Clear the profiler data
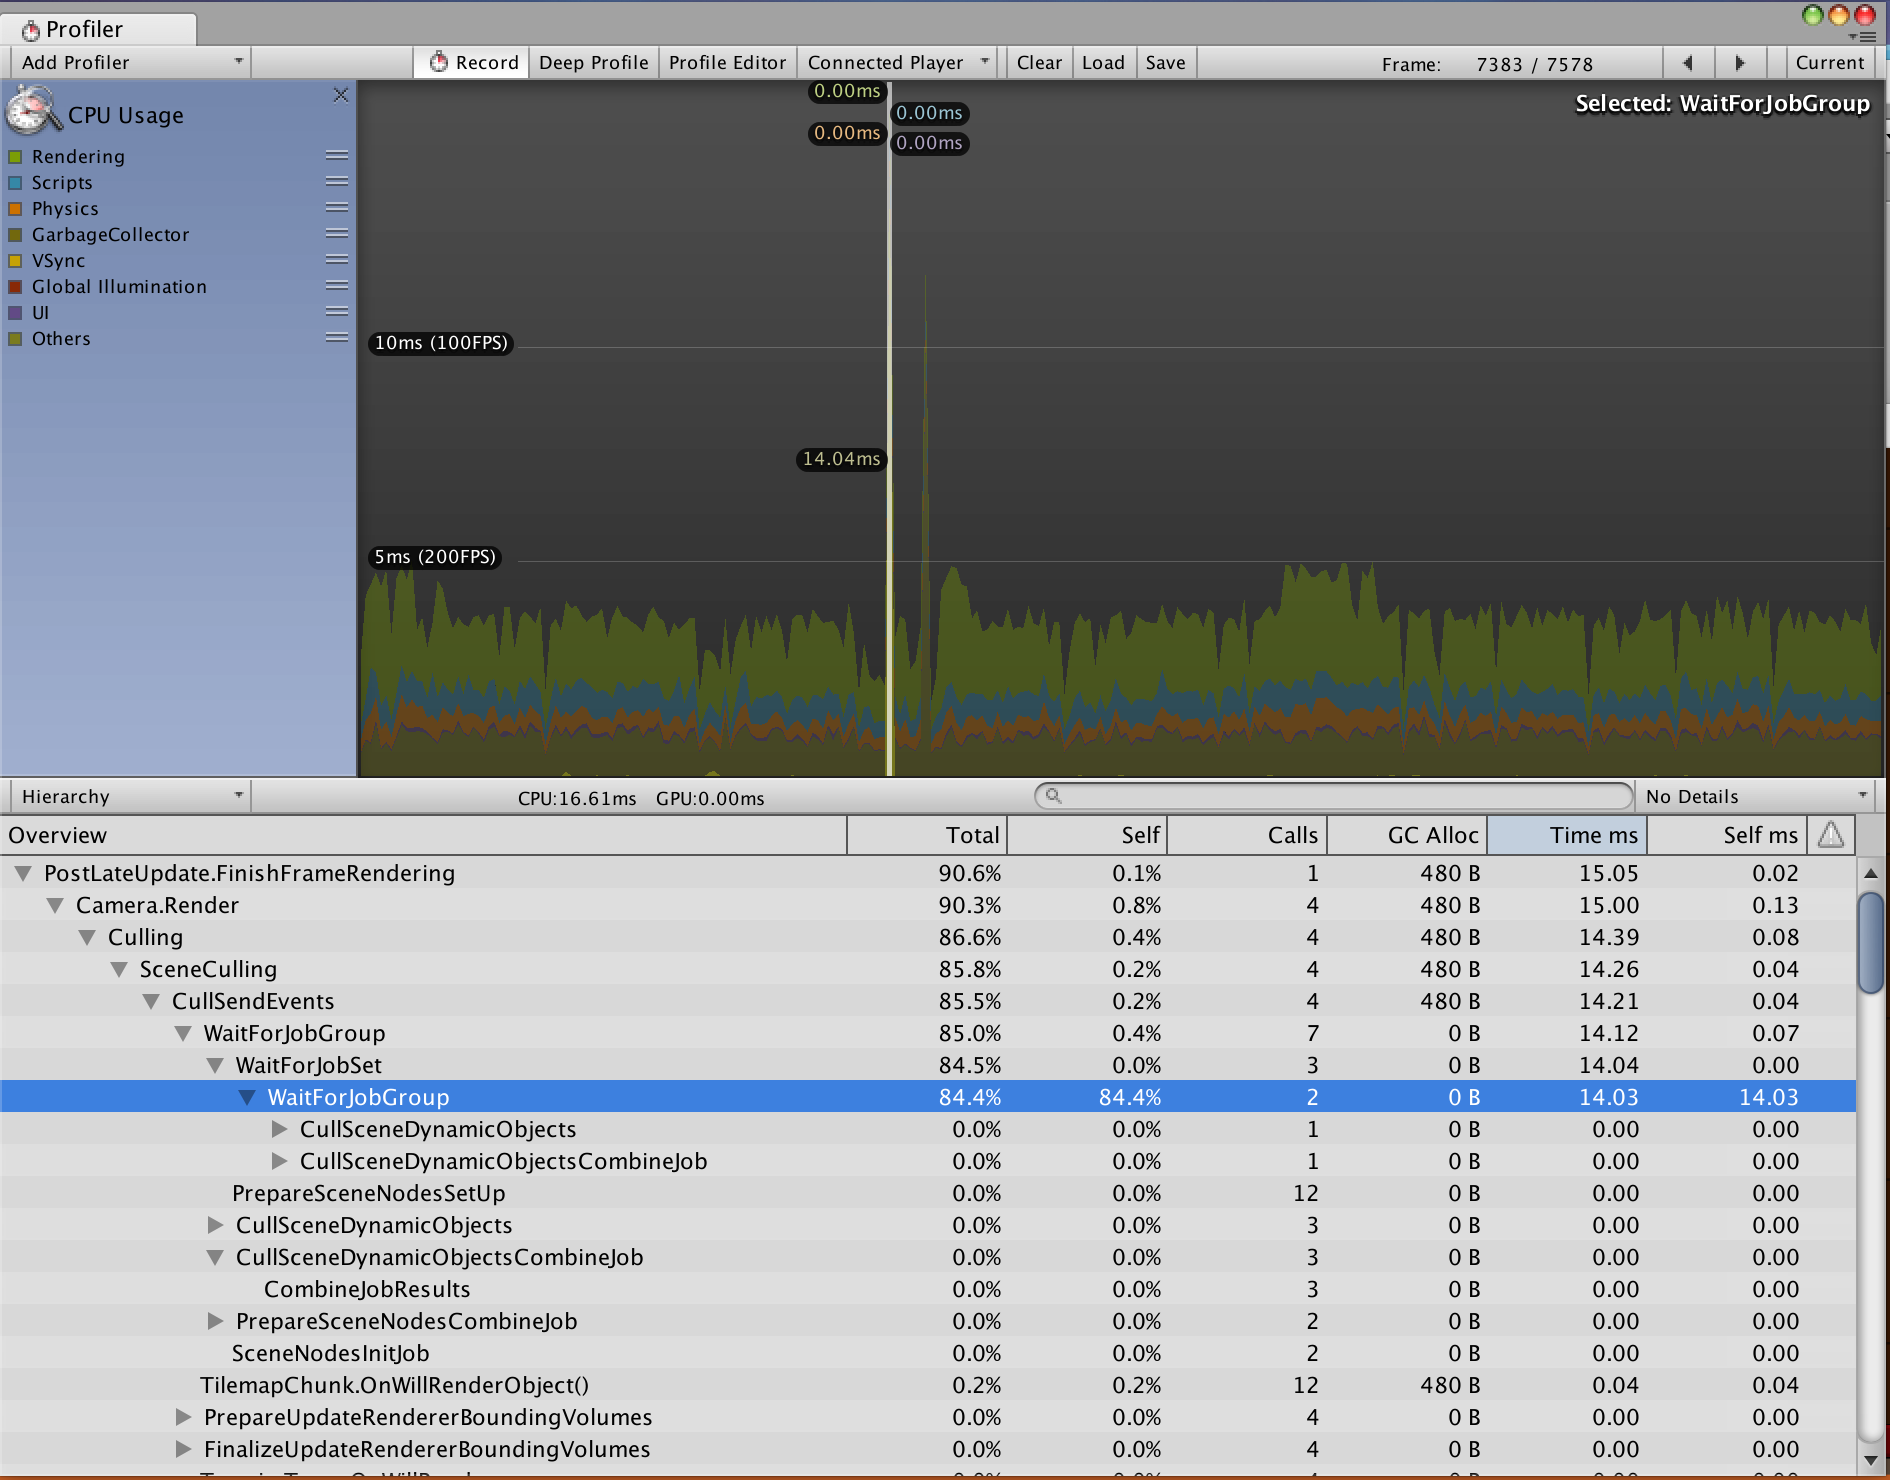 [x=1039, y=63]
